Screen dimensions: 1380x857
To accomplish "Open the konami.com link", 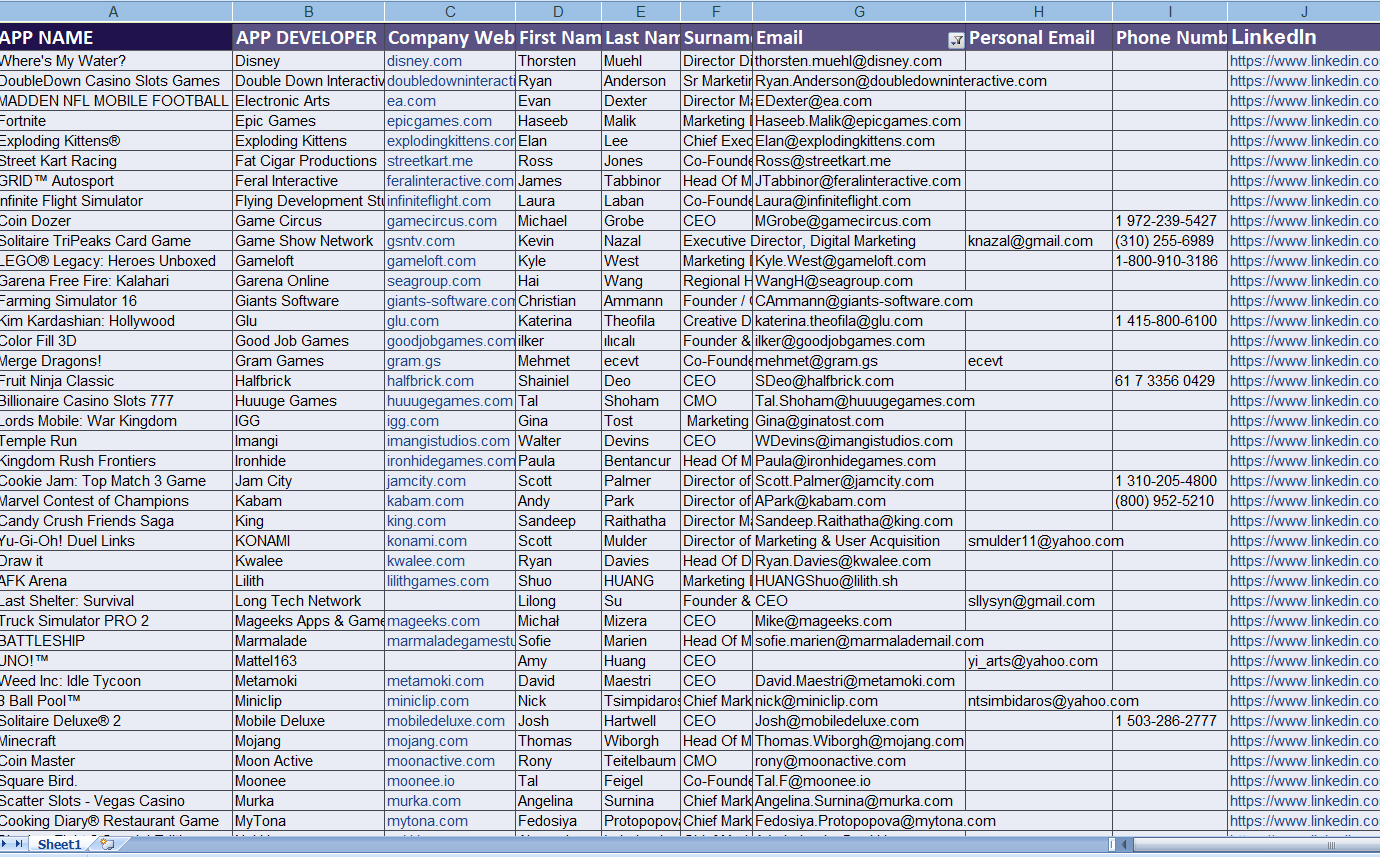I will click(427, 541).
